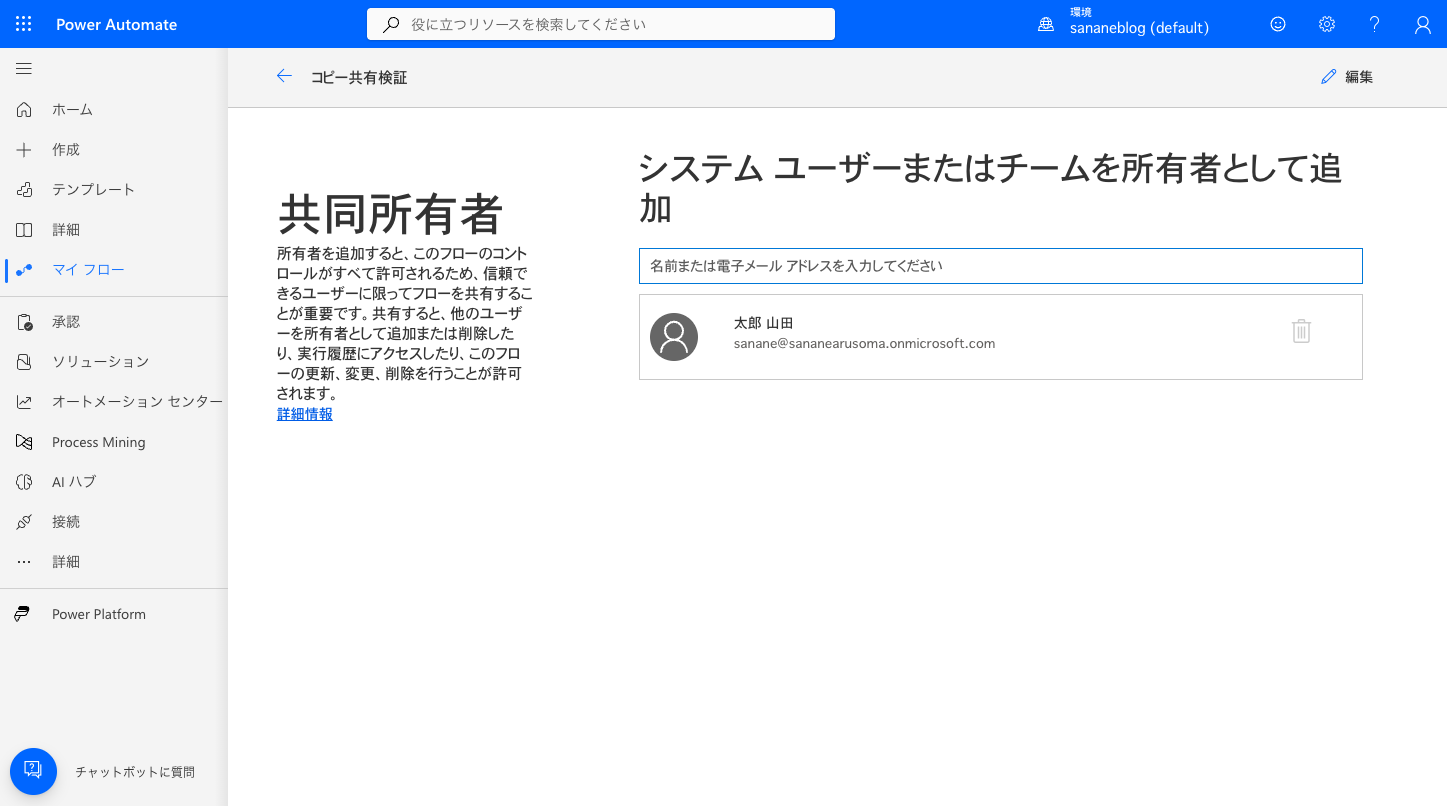Screen dimensions: 1447x806
Task: Click the ellipsis icon beside lower 詳細
Action: point(24,562)
